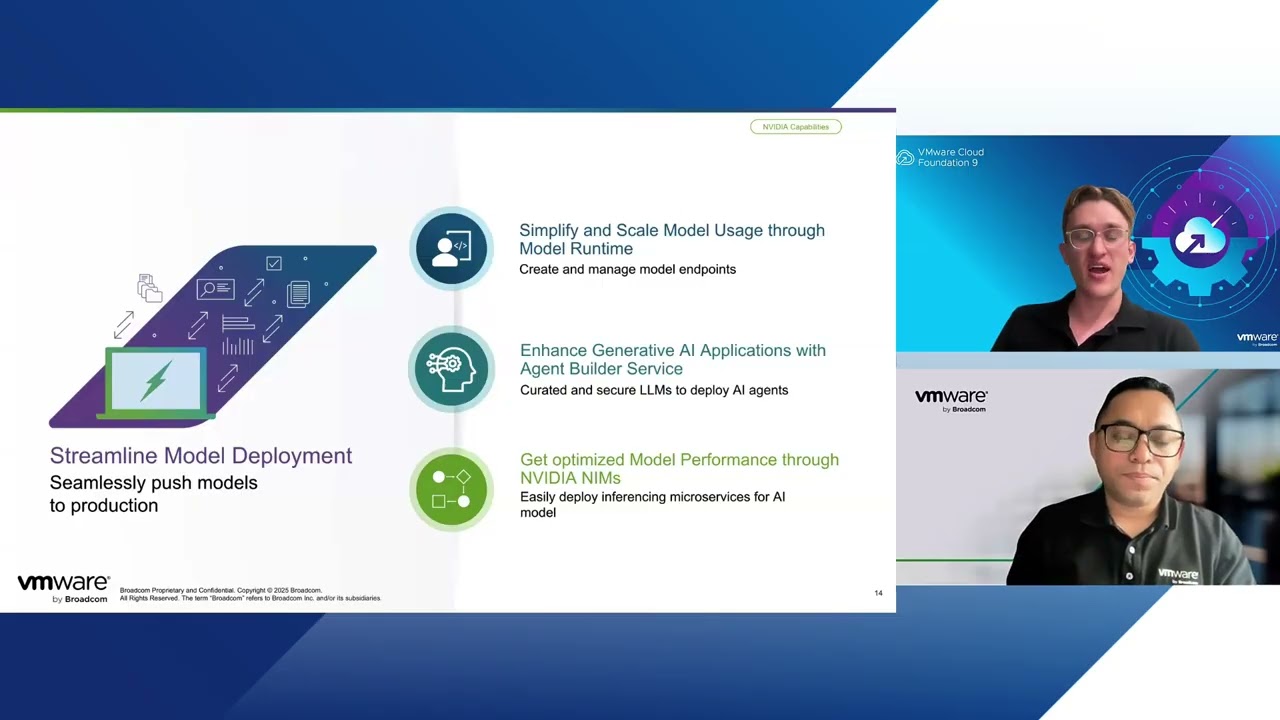This screenshot has height=720, width=1280.
Task: Click 'Create and manage model endpoints' text
Action: [627, 269]
